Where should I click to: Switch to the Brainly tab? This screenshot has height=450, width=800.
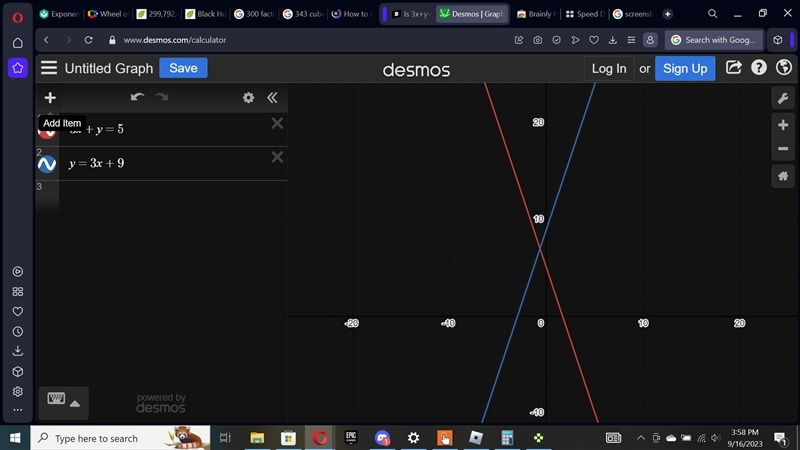pyautogui.click(x=536, y=14)
